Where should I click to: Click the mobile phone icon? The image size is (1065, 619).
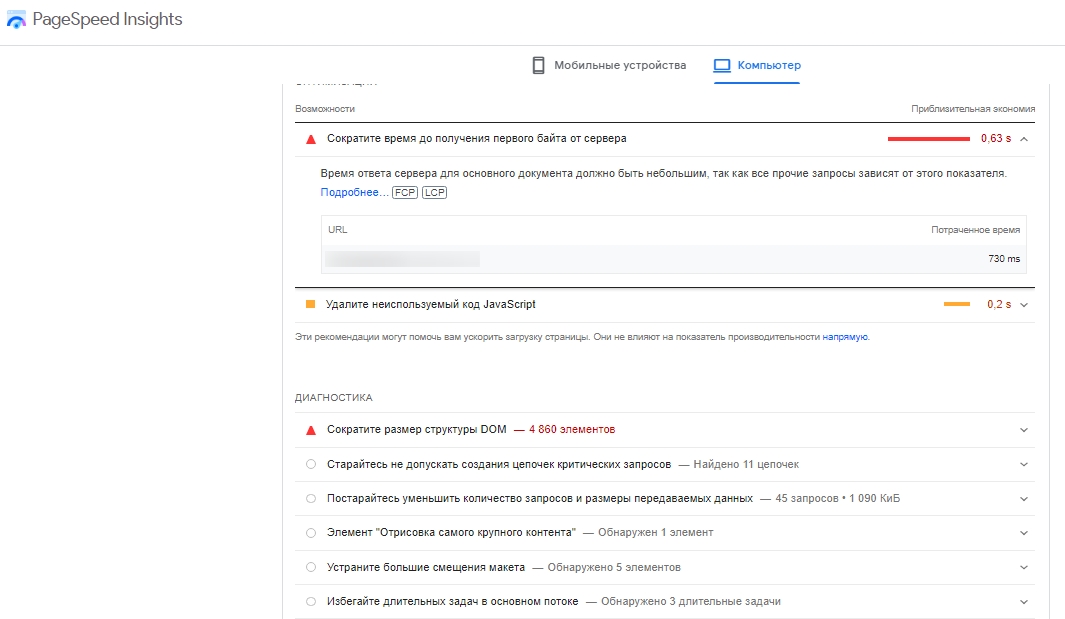tap(538, 66)
